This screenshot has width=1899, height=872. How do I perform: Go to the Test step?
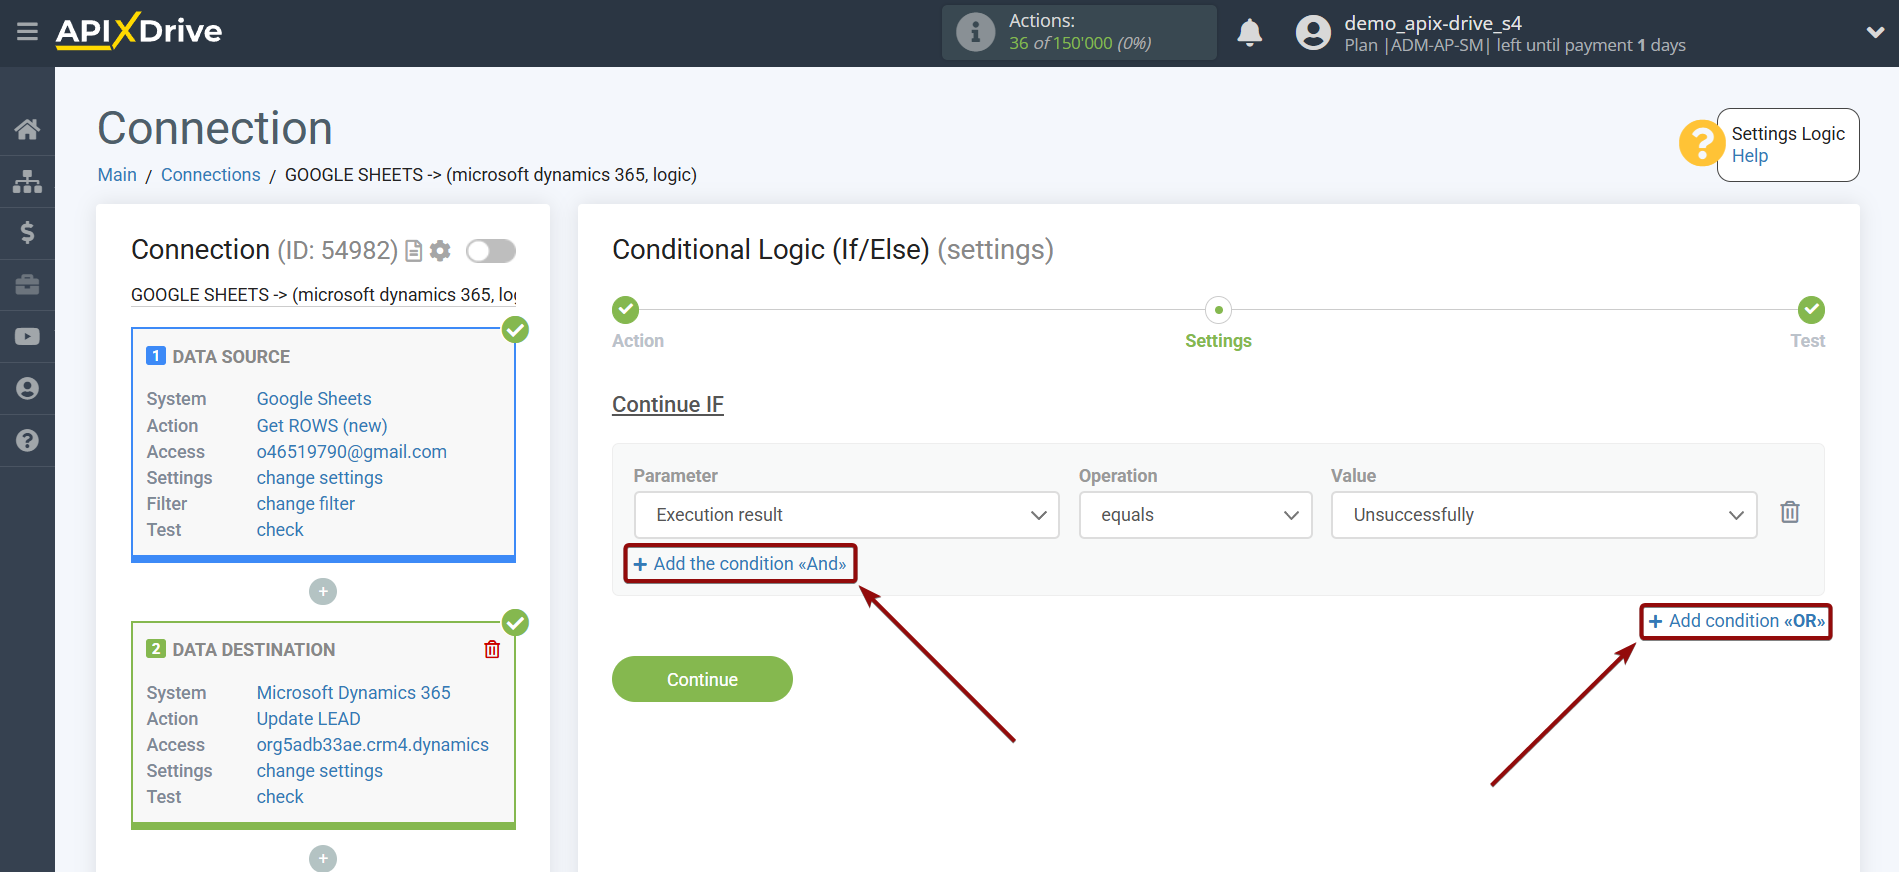coord(1811,310)
